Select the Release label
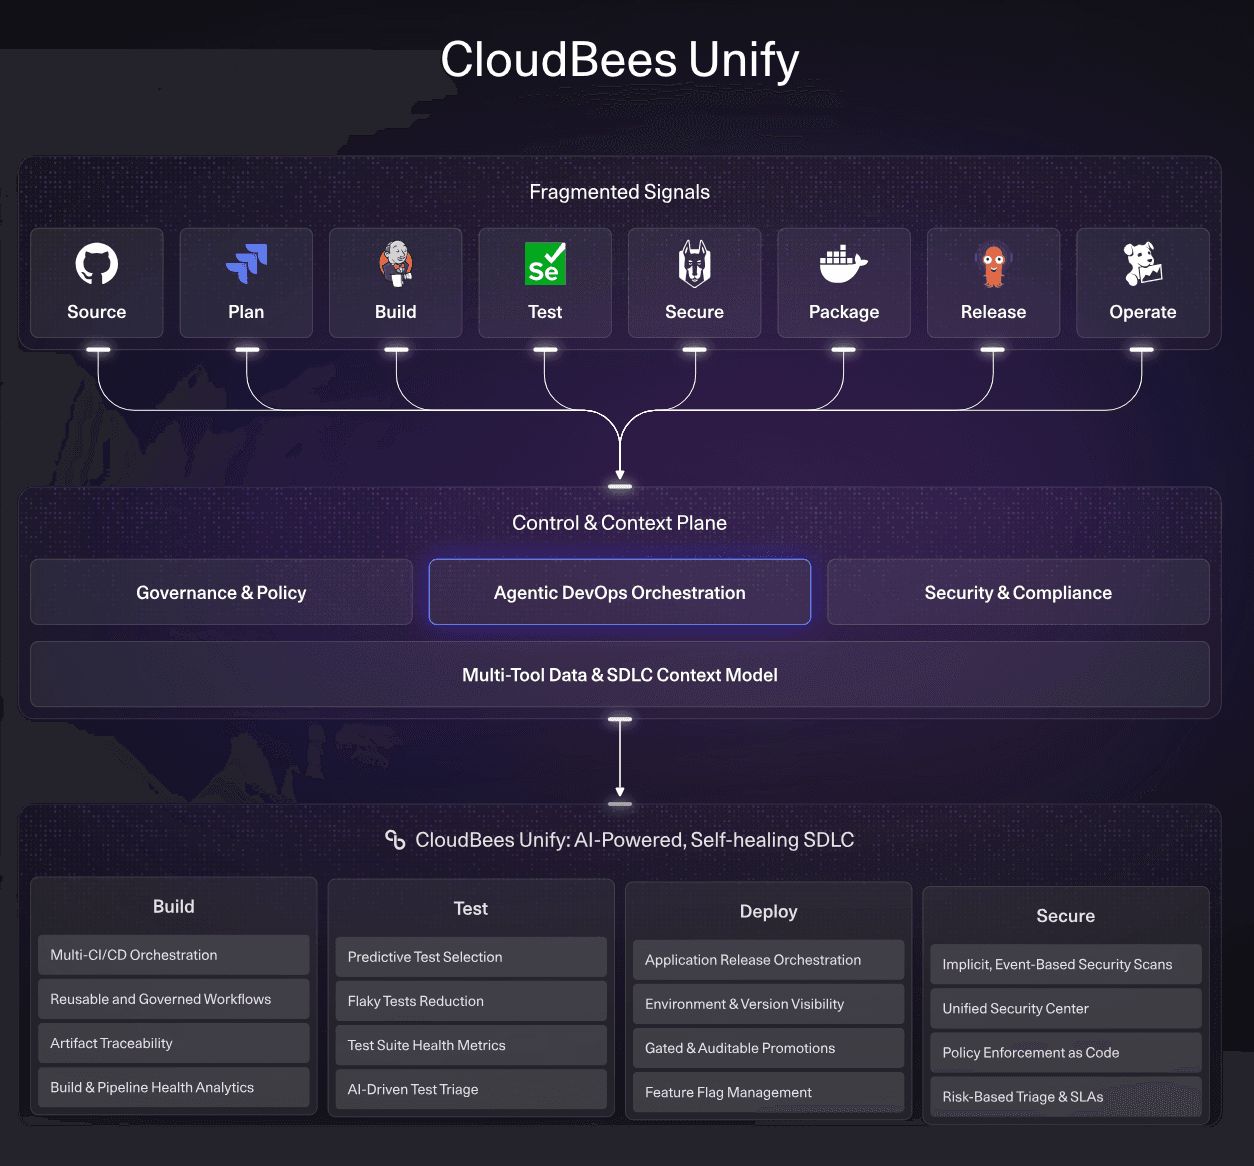This screenshot has height=1166, width=1254. click(x=993, y=312)
